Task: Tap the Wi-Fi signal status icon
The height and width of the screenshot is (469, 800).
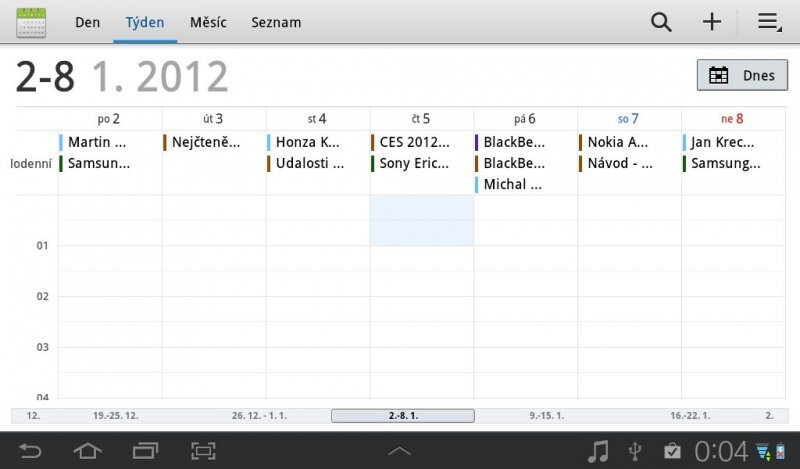Action: (763, 452)
